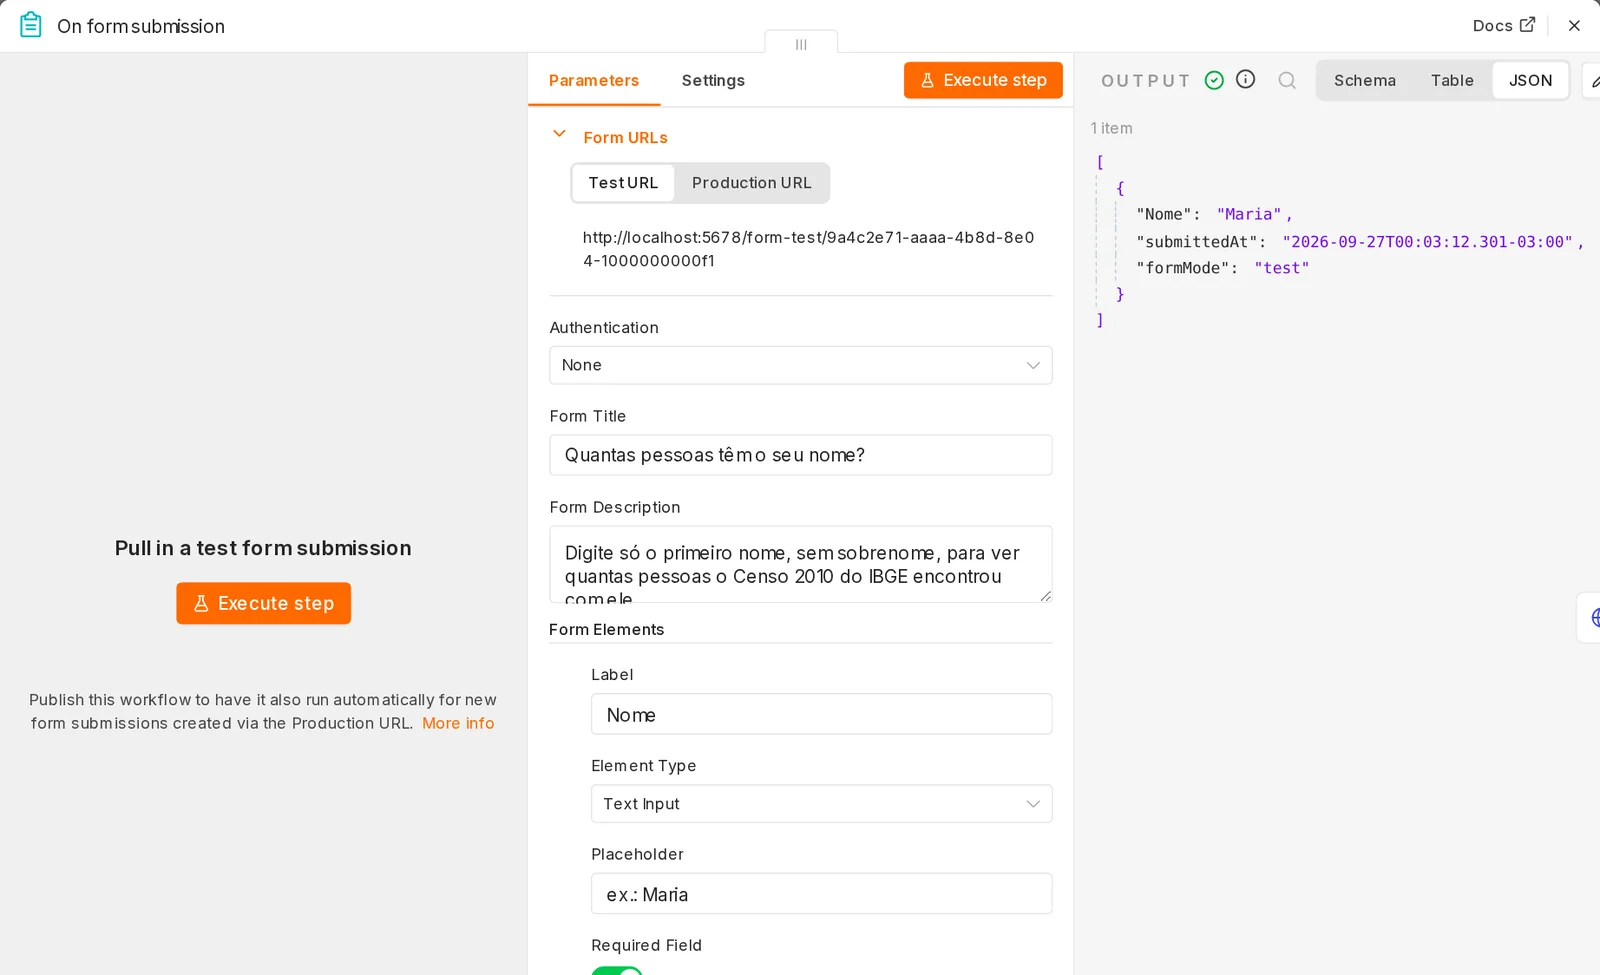Click the Form Title input field
This screenshot has height=975, width=1600.
click(800, 455)
